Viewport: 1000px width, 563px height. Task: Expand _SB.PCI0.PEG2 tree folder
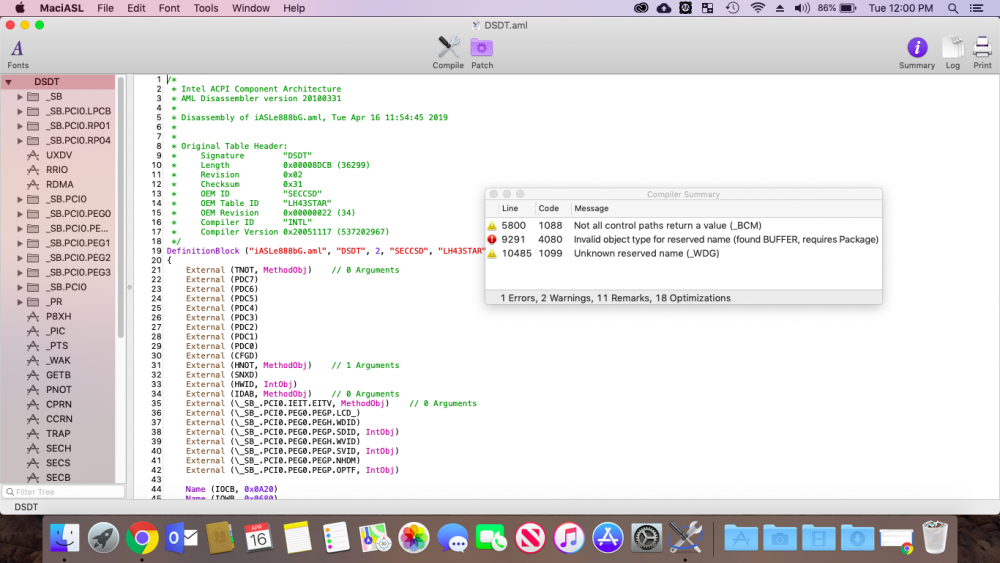[20, 258]
